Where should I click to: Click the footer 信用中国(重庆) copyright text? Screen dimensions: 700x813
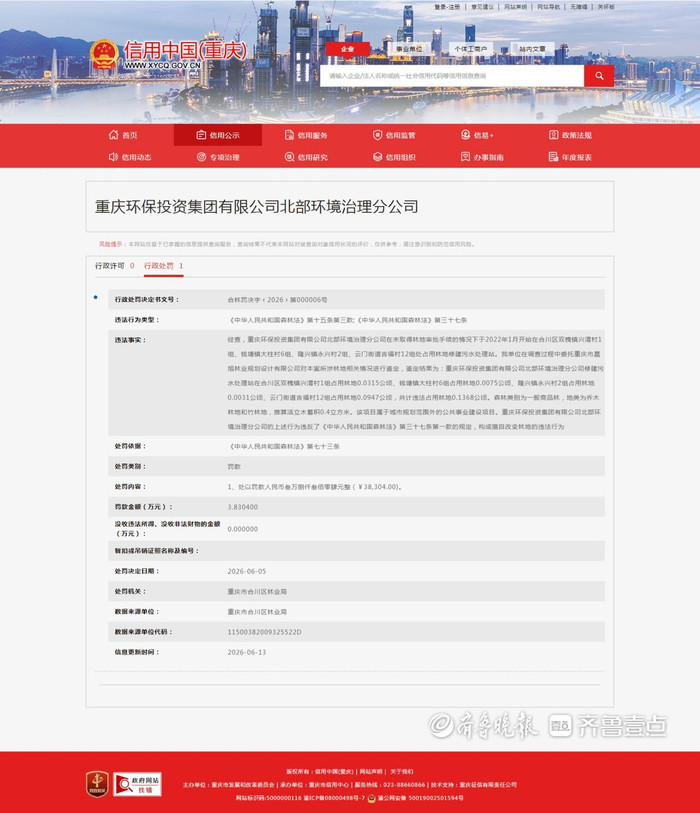[334, 772]
